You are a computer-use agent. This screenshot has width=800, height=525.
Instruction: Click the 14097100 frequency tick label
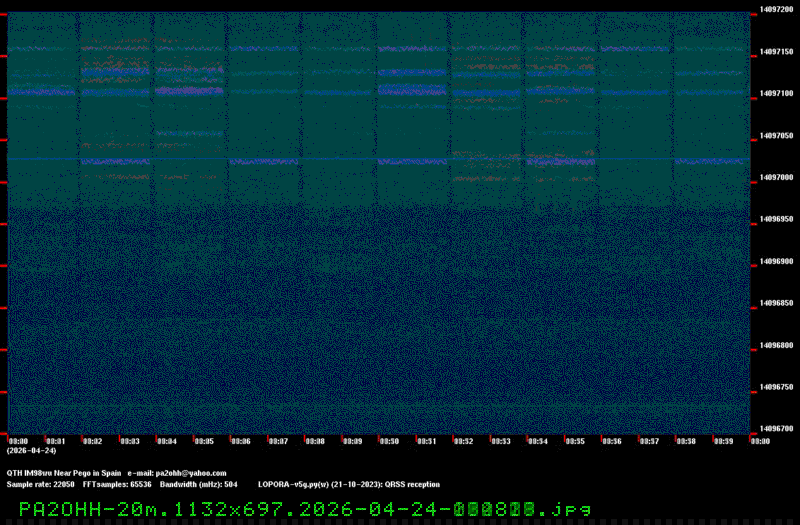[x=777, y=94]
